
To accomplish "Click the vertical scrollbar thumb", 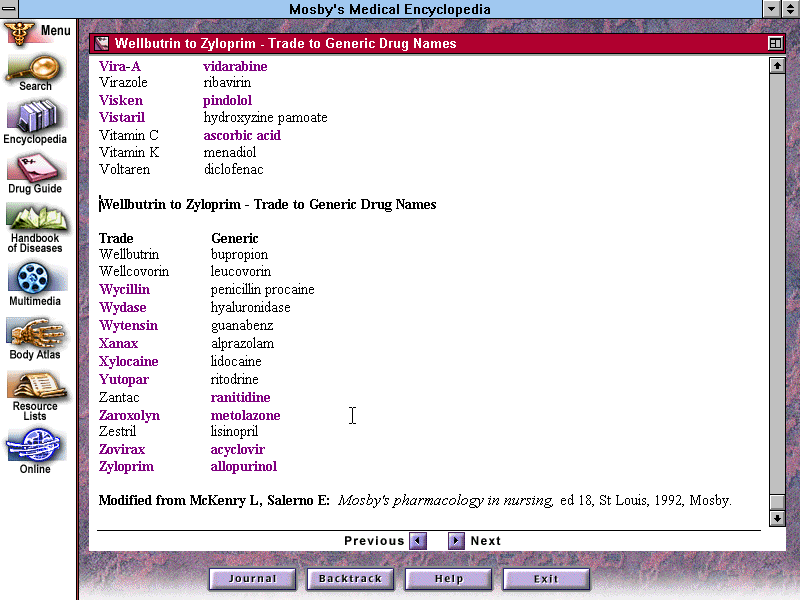I will click(x=777, y=502).
